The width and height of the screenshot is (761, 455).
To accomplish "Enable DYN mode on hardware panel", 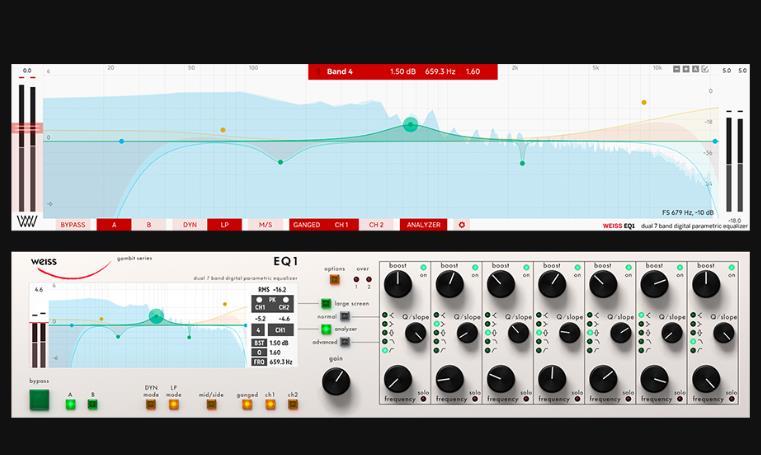I will (151, 405).
